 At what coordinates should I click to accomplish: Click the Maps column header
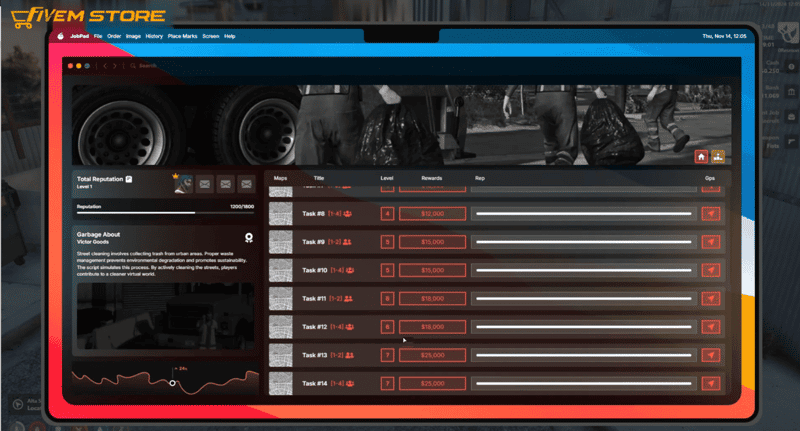280,178
